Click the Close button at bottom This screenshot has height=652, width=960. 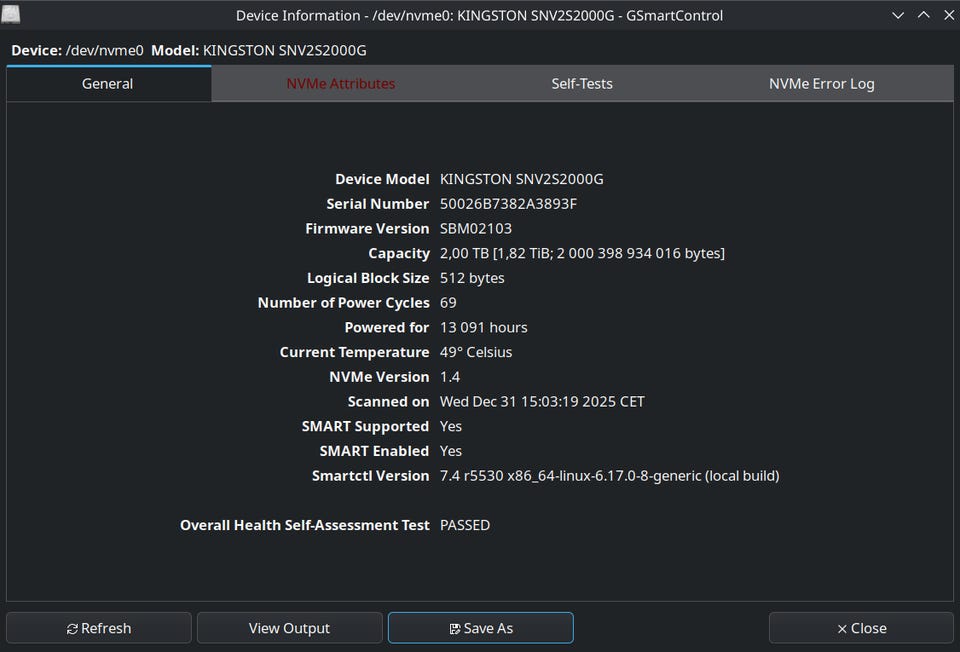[x=861, y=628]
